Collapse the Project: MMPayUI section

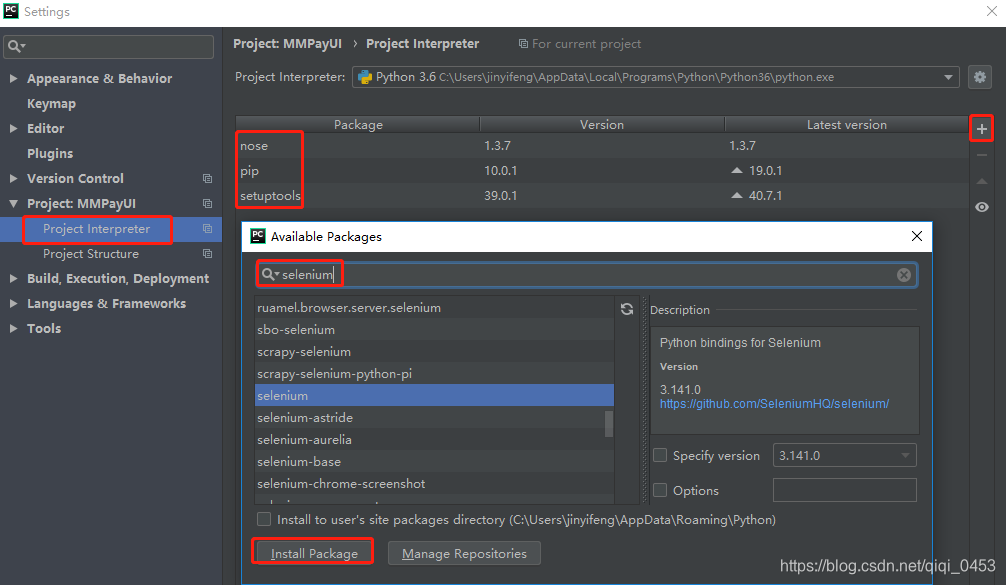click(13, 203)
